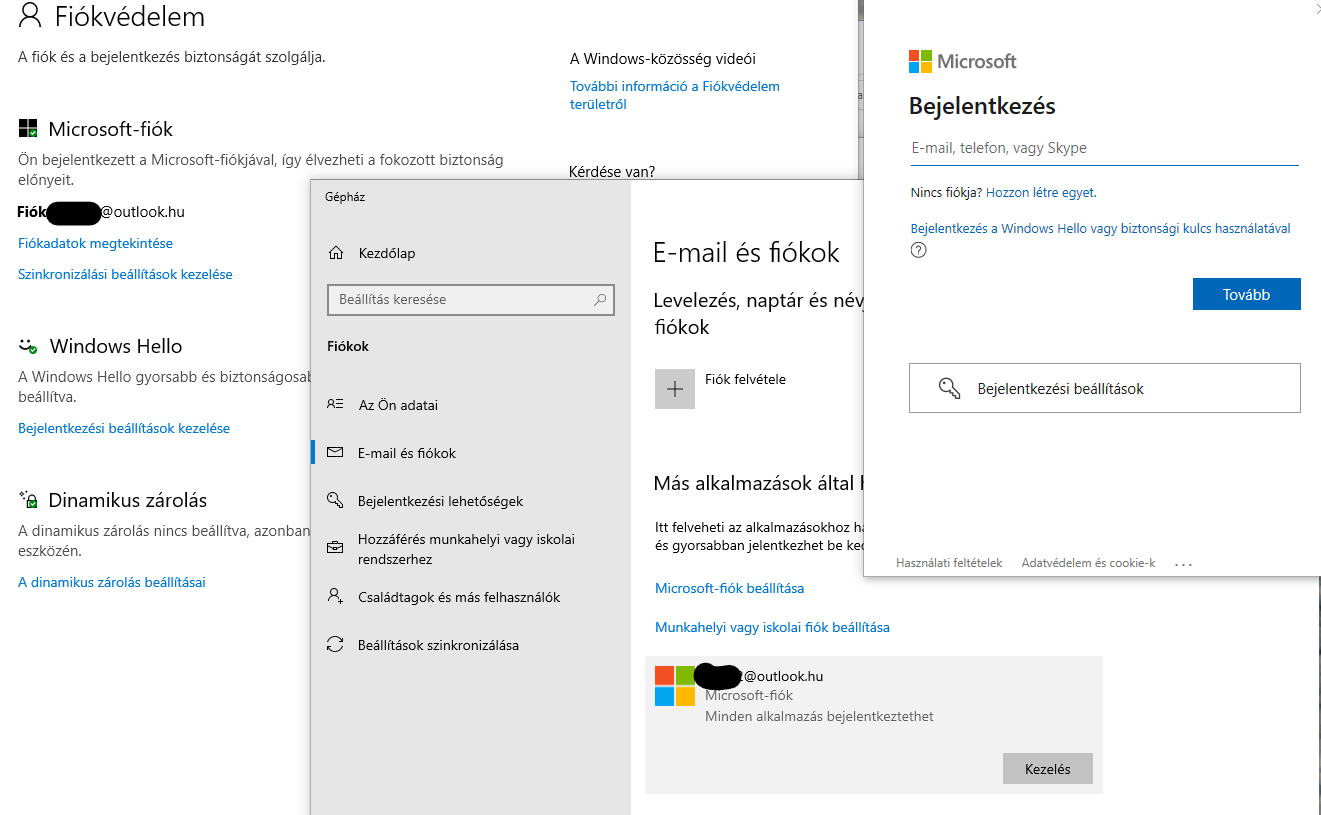Open További információ a Fiókvédelem területről link
This screenshot has height=815, width=1321.
[x=675, y=95]
